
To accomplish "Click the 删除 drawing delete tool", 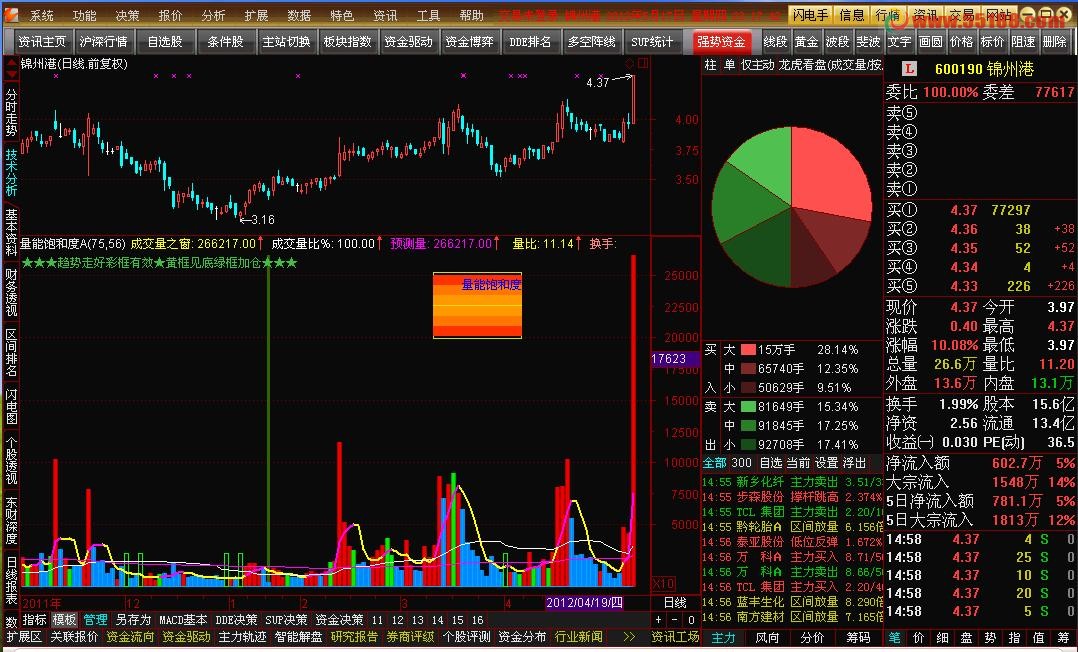I will click(x=1053, y=42).
